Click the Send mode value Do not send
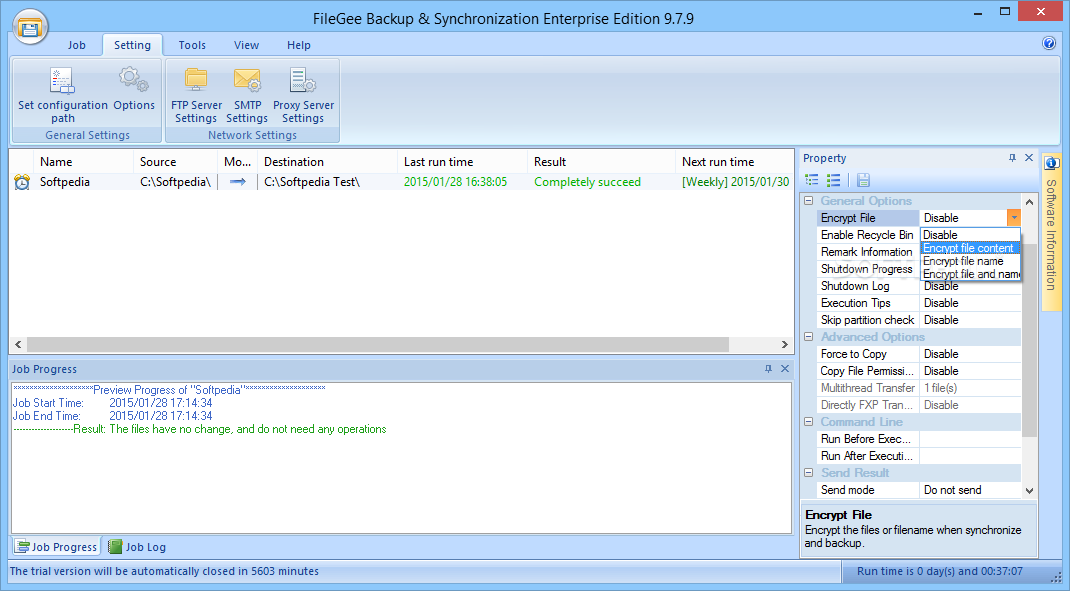 (x=970, y=490)
